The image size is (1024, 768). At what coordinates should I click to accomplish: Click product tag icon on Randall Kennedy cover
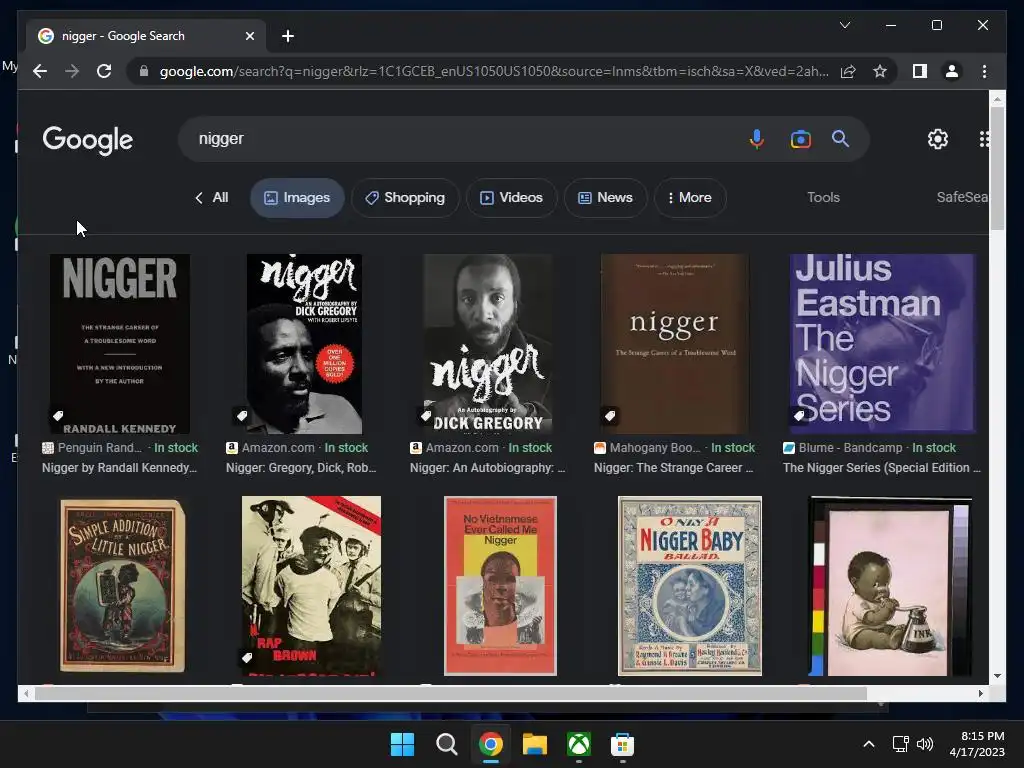pos(58,415)
